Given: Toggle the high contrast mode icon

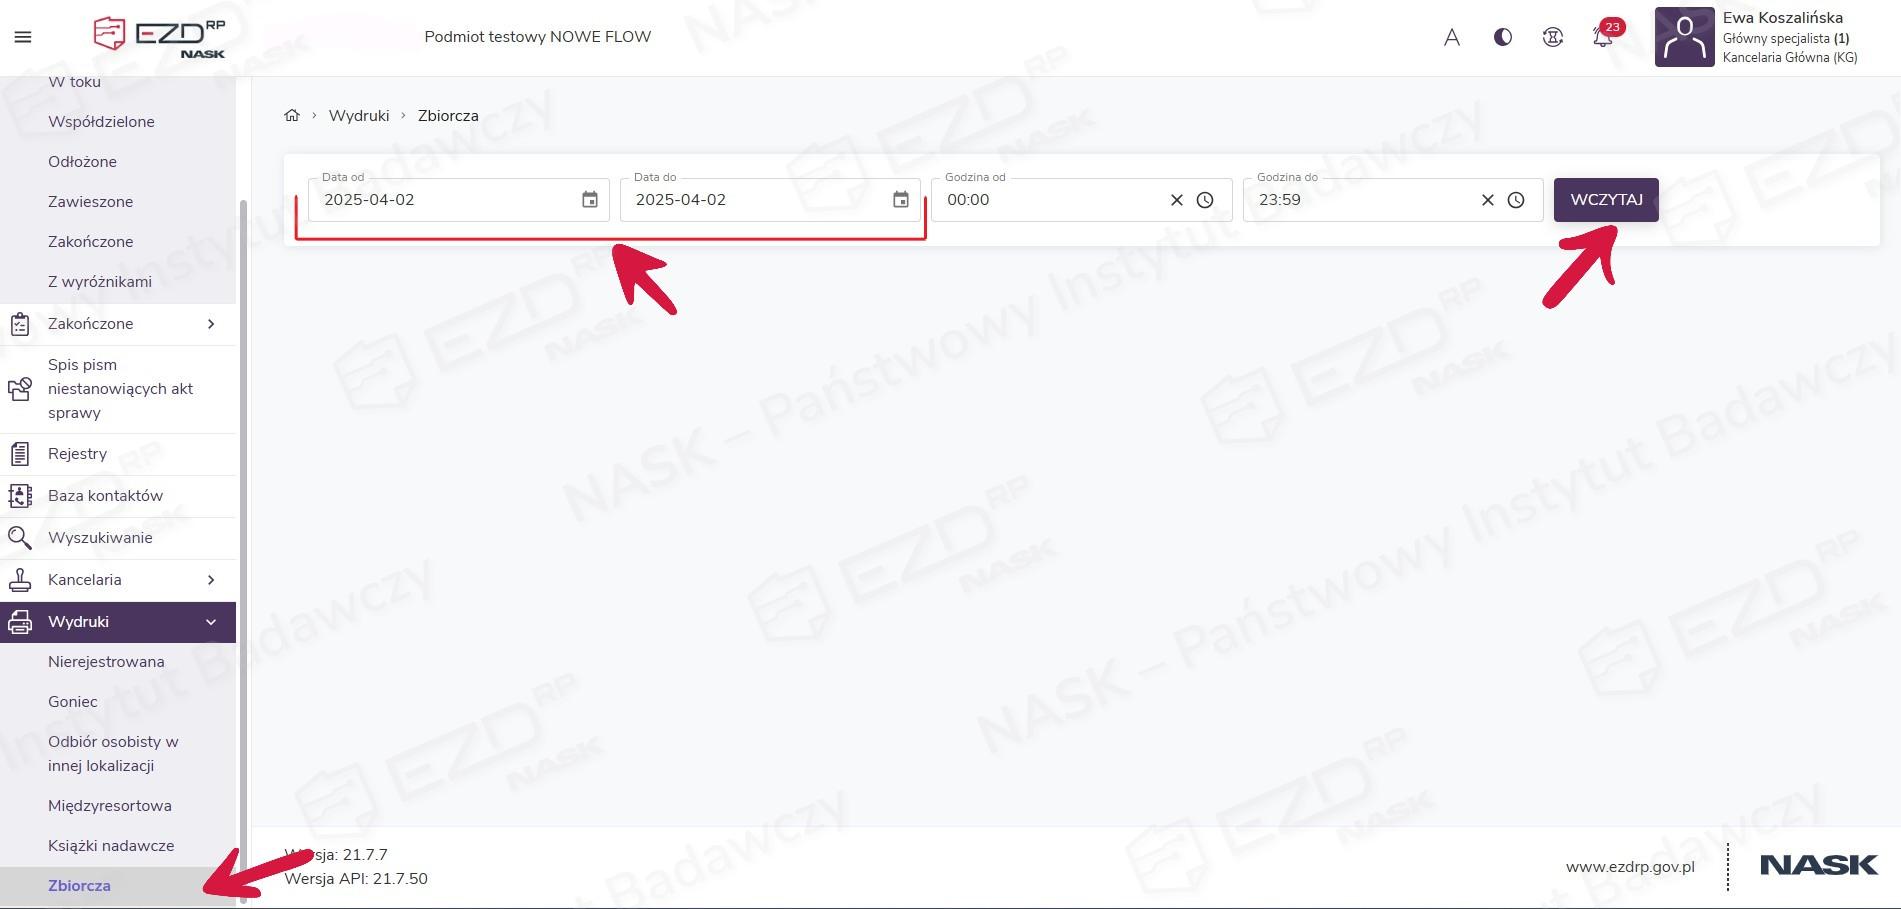Looking at the screenshot, I should tap(1502, 37).
